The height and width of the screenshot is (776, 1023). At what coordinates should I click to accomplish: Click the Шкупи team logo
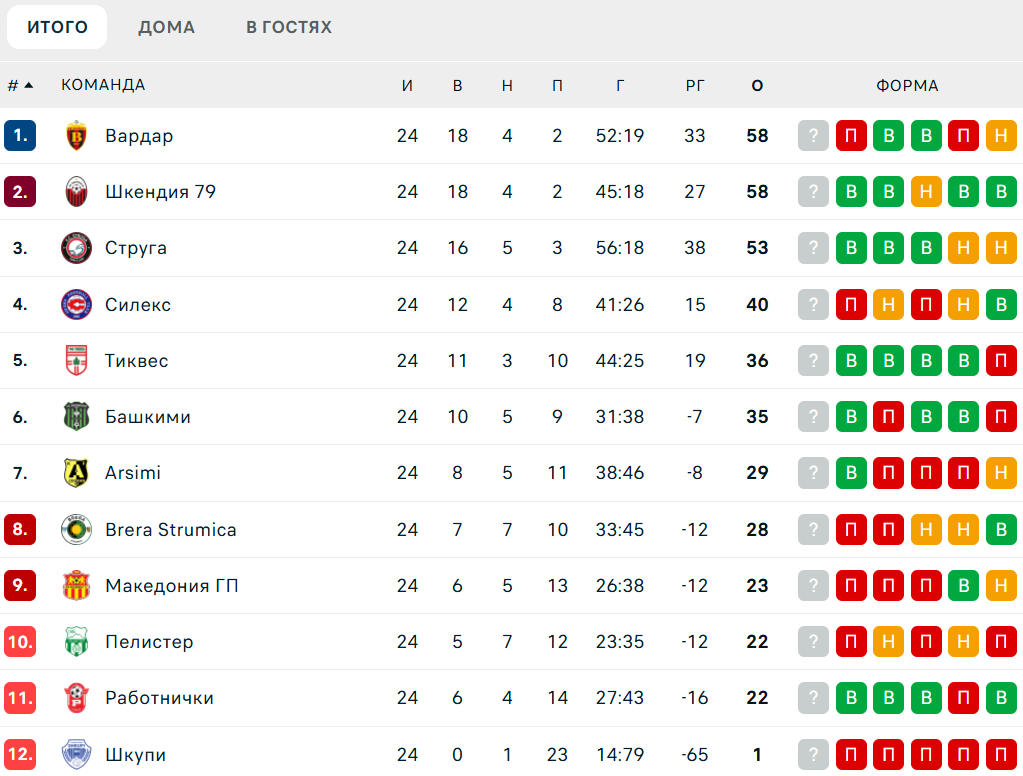coord(76,754)
